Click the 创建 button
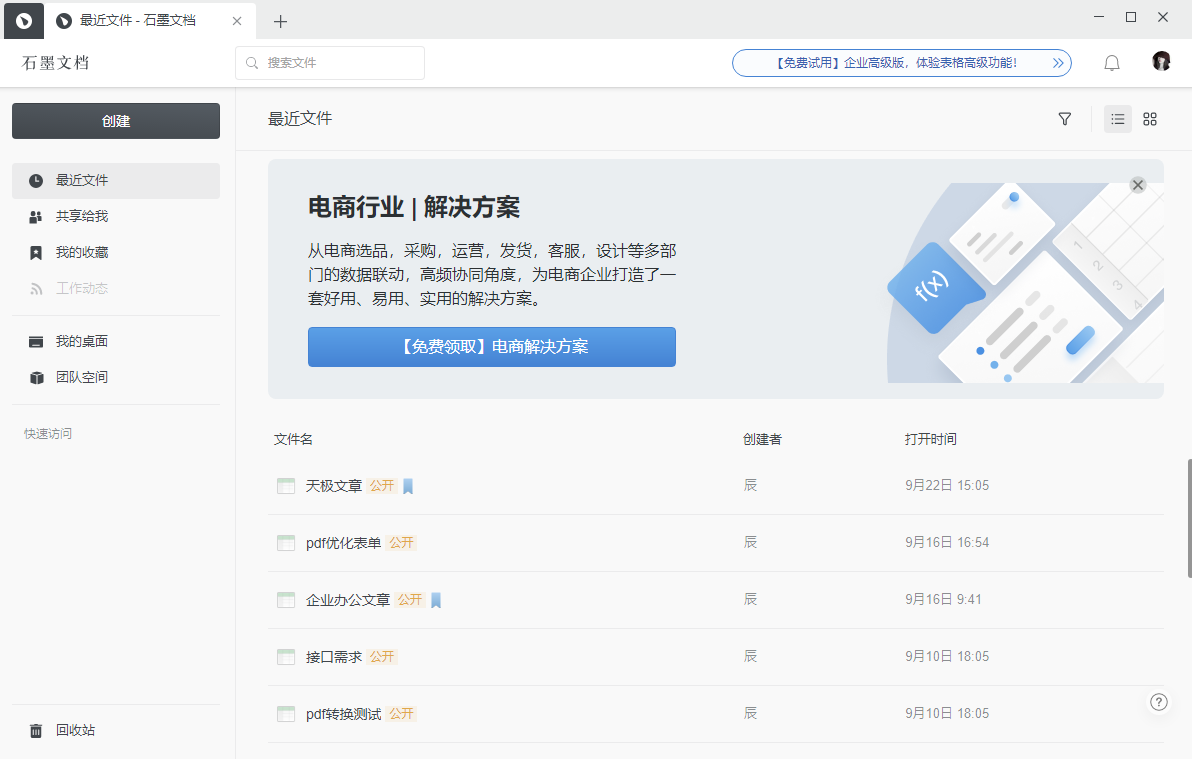The height and width of the screenshot is (759, 1192). click(x=115, y=121)
